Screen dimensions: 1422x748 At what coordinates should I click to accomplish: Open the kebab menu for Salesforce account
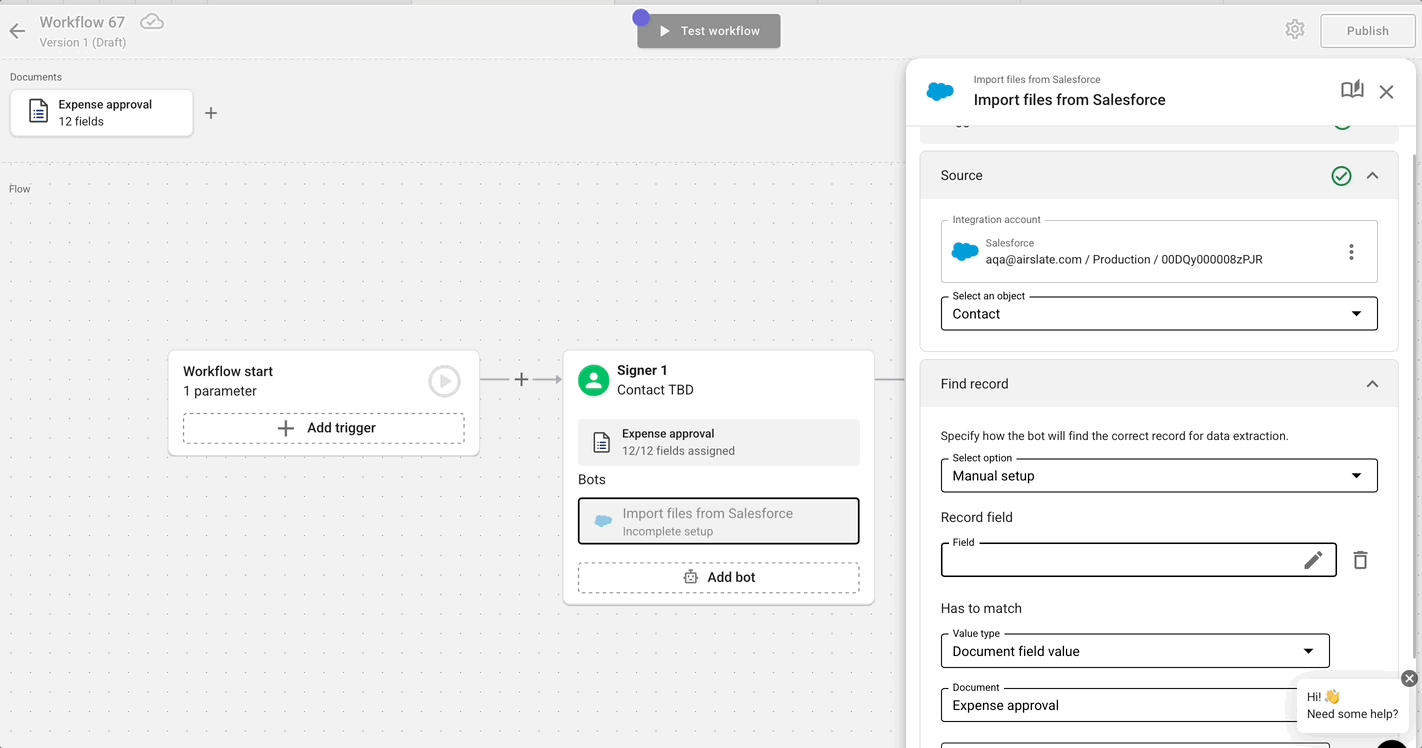(1351, 251)
